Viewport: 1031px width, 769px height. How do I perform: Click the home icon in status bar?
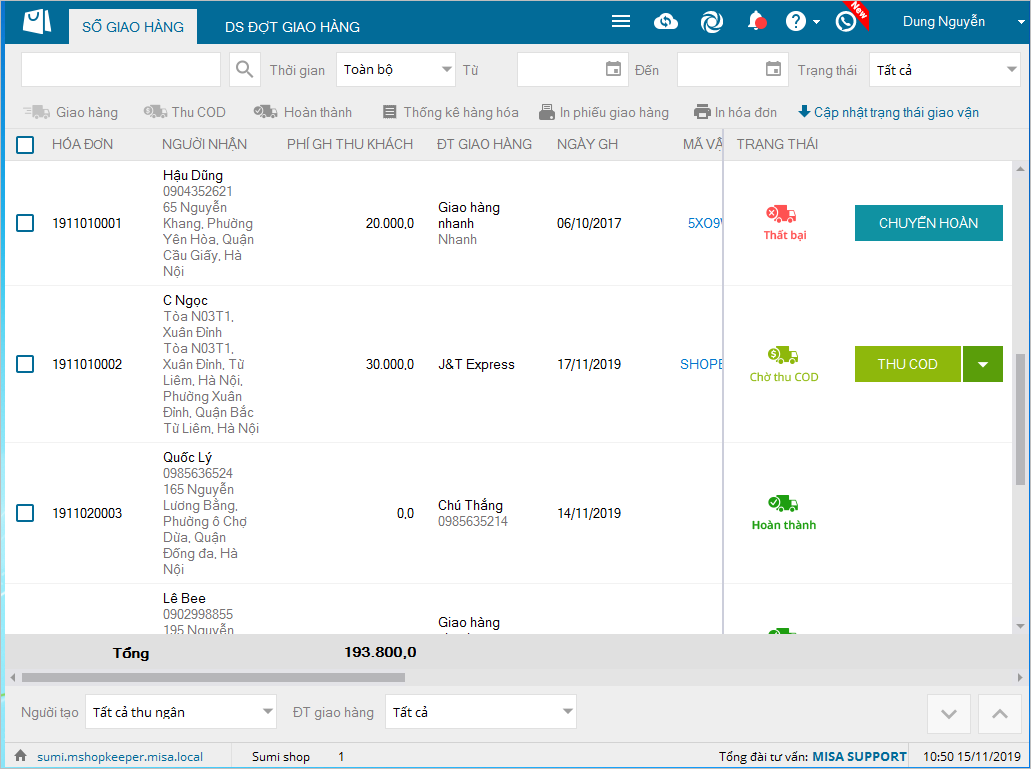pyautogui.click(x=20, y=757)
